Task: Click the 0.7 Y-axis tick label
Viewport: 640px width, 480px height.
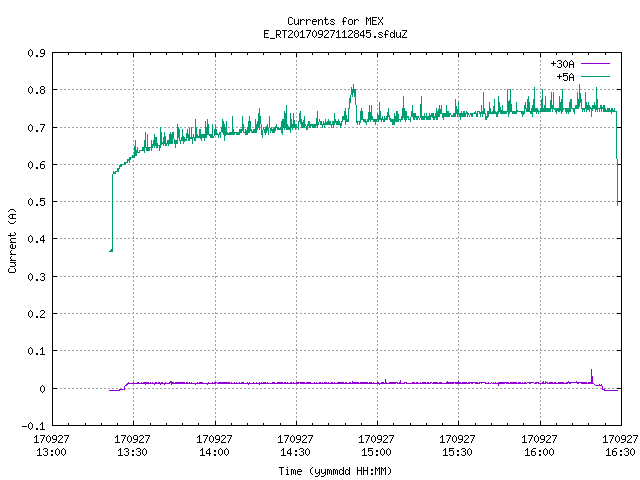Action: click(36, 128)
